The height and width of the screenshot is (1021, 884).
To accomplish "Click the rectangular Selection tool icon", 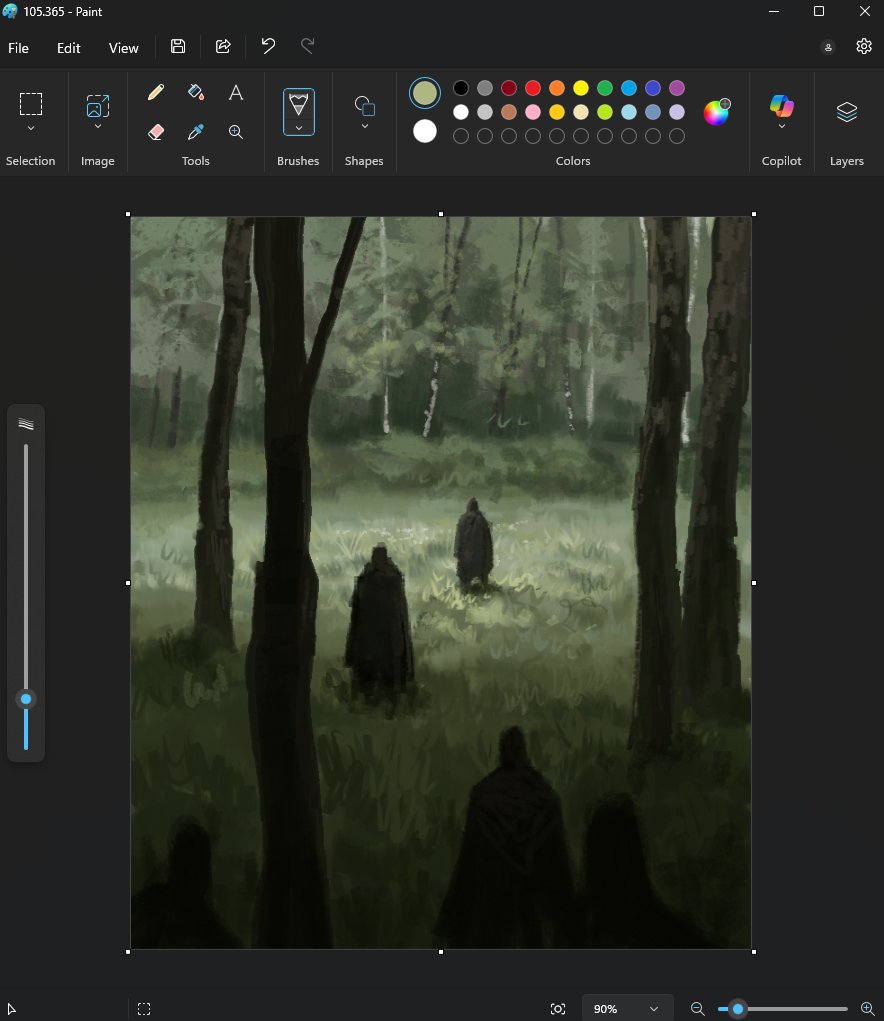I will [31, 104].
